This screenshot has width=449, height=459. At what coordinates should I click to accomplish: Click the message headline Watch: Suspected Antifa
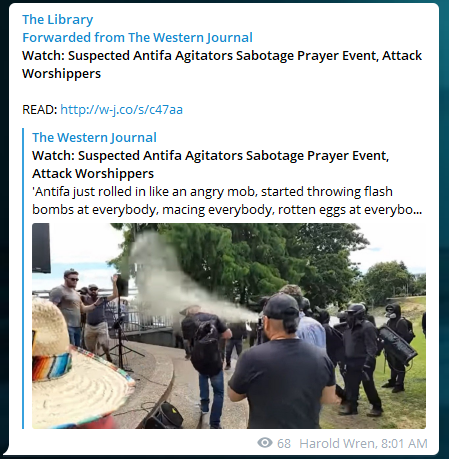222,64
